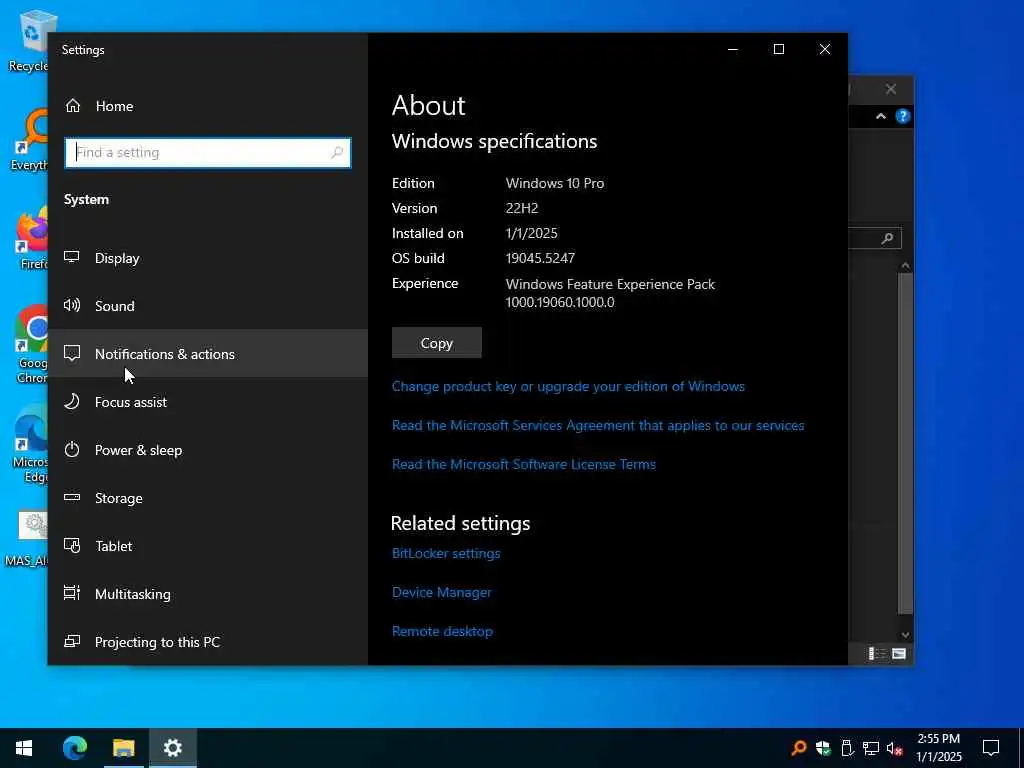Image resolution: width=1024 pixels, height=768 pixels.
Task: Click the Projecting to this PC icon
Action: click(x=72, y=641)
